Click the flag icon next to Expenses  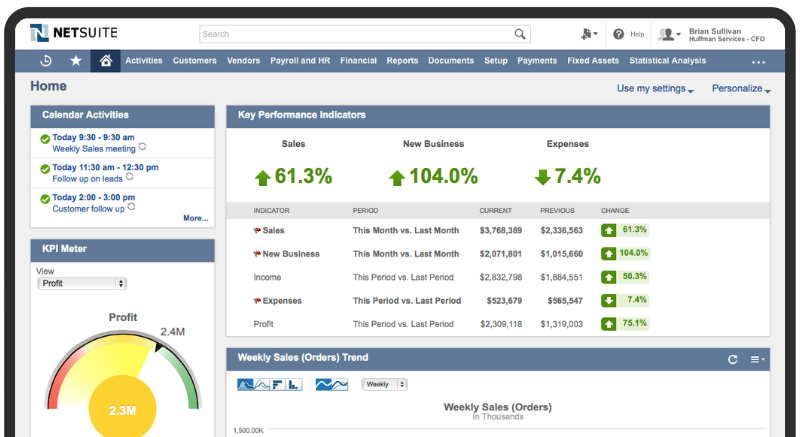(257, 301)
